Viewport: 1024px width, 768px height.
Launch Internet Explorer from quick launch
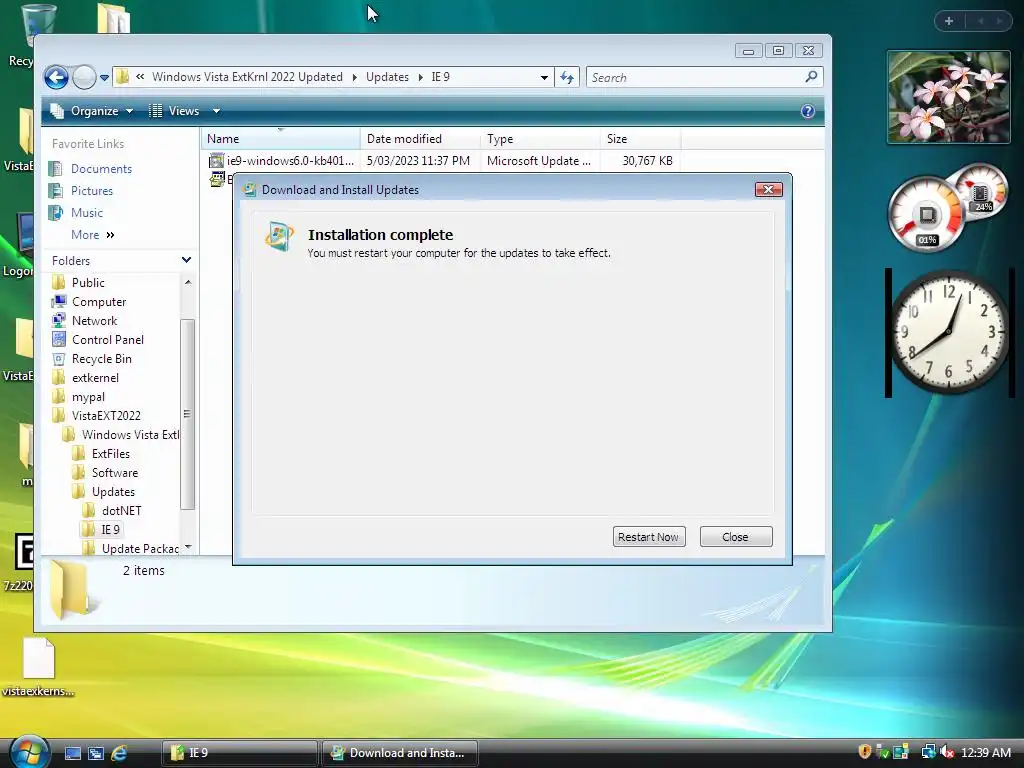[x=119, y=753]
